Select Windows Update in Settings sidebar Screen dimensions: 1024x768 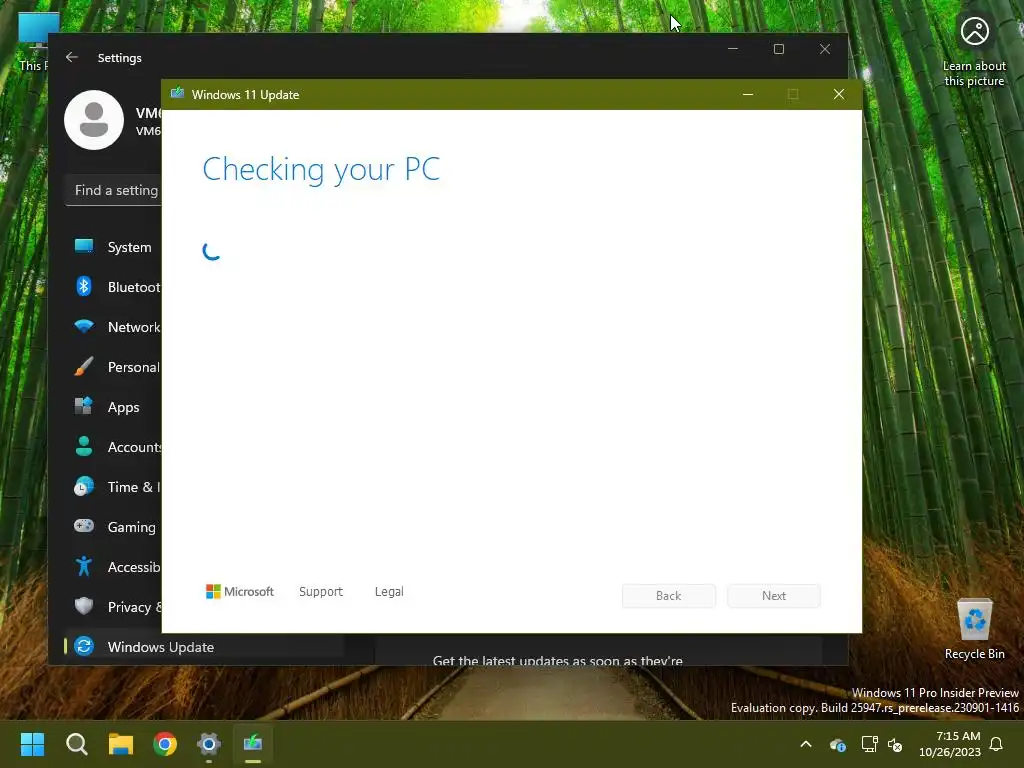click(204, 647)
